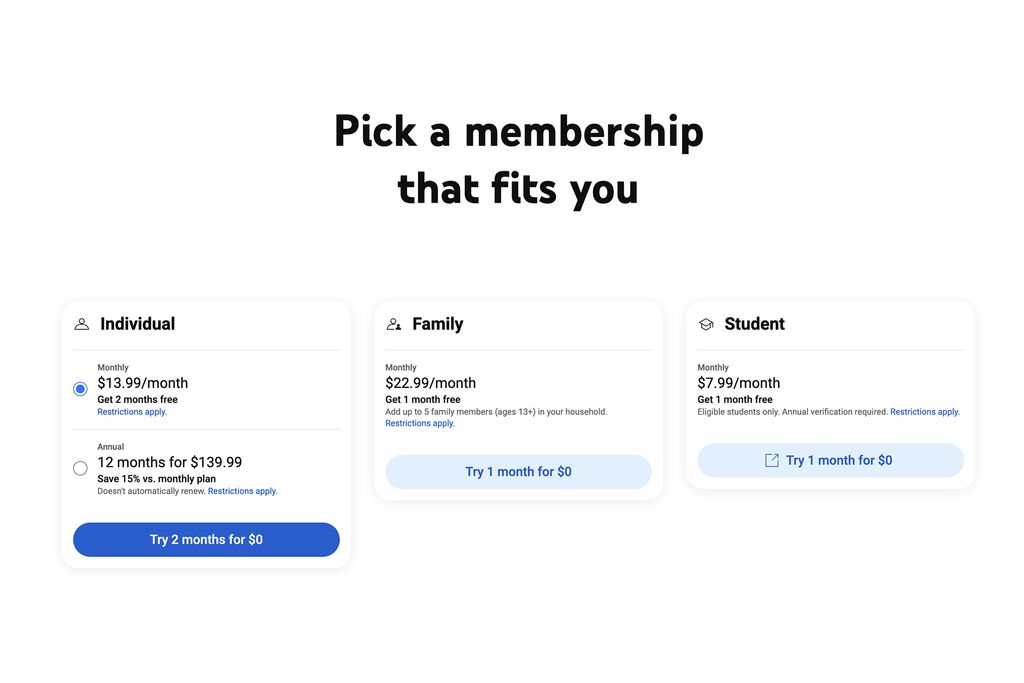
Task: Click the Student plan heading
Action: point(754,324)
